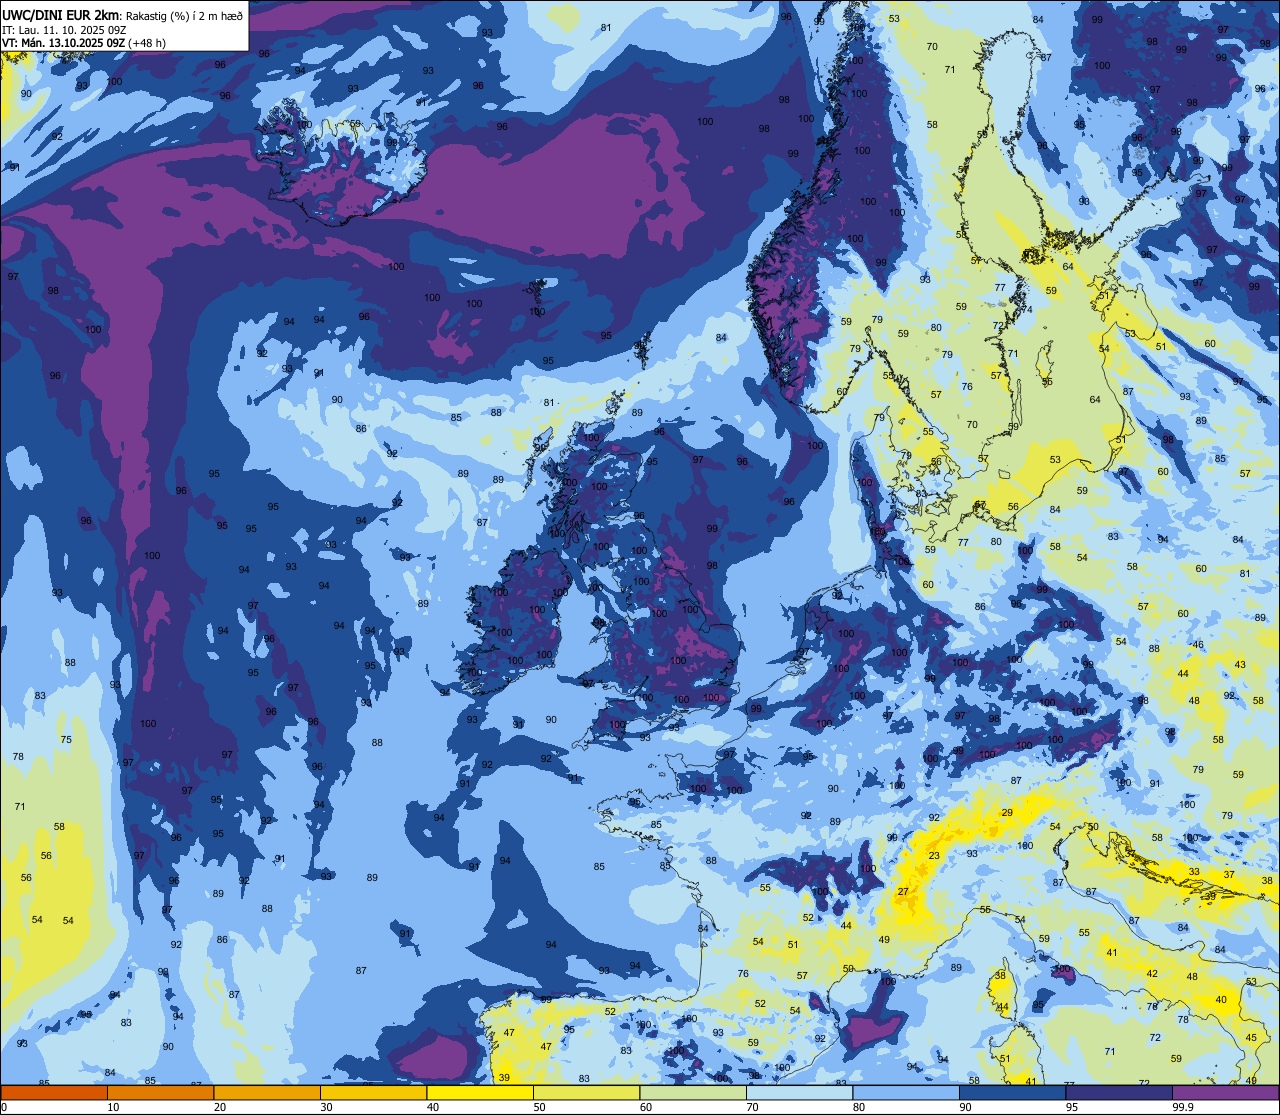Click the legend swatch between 60 and 70
Screen dimensions: 1280x1115
point(693,1092)
